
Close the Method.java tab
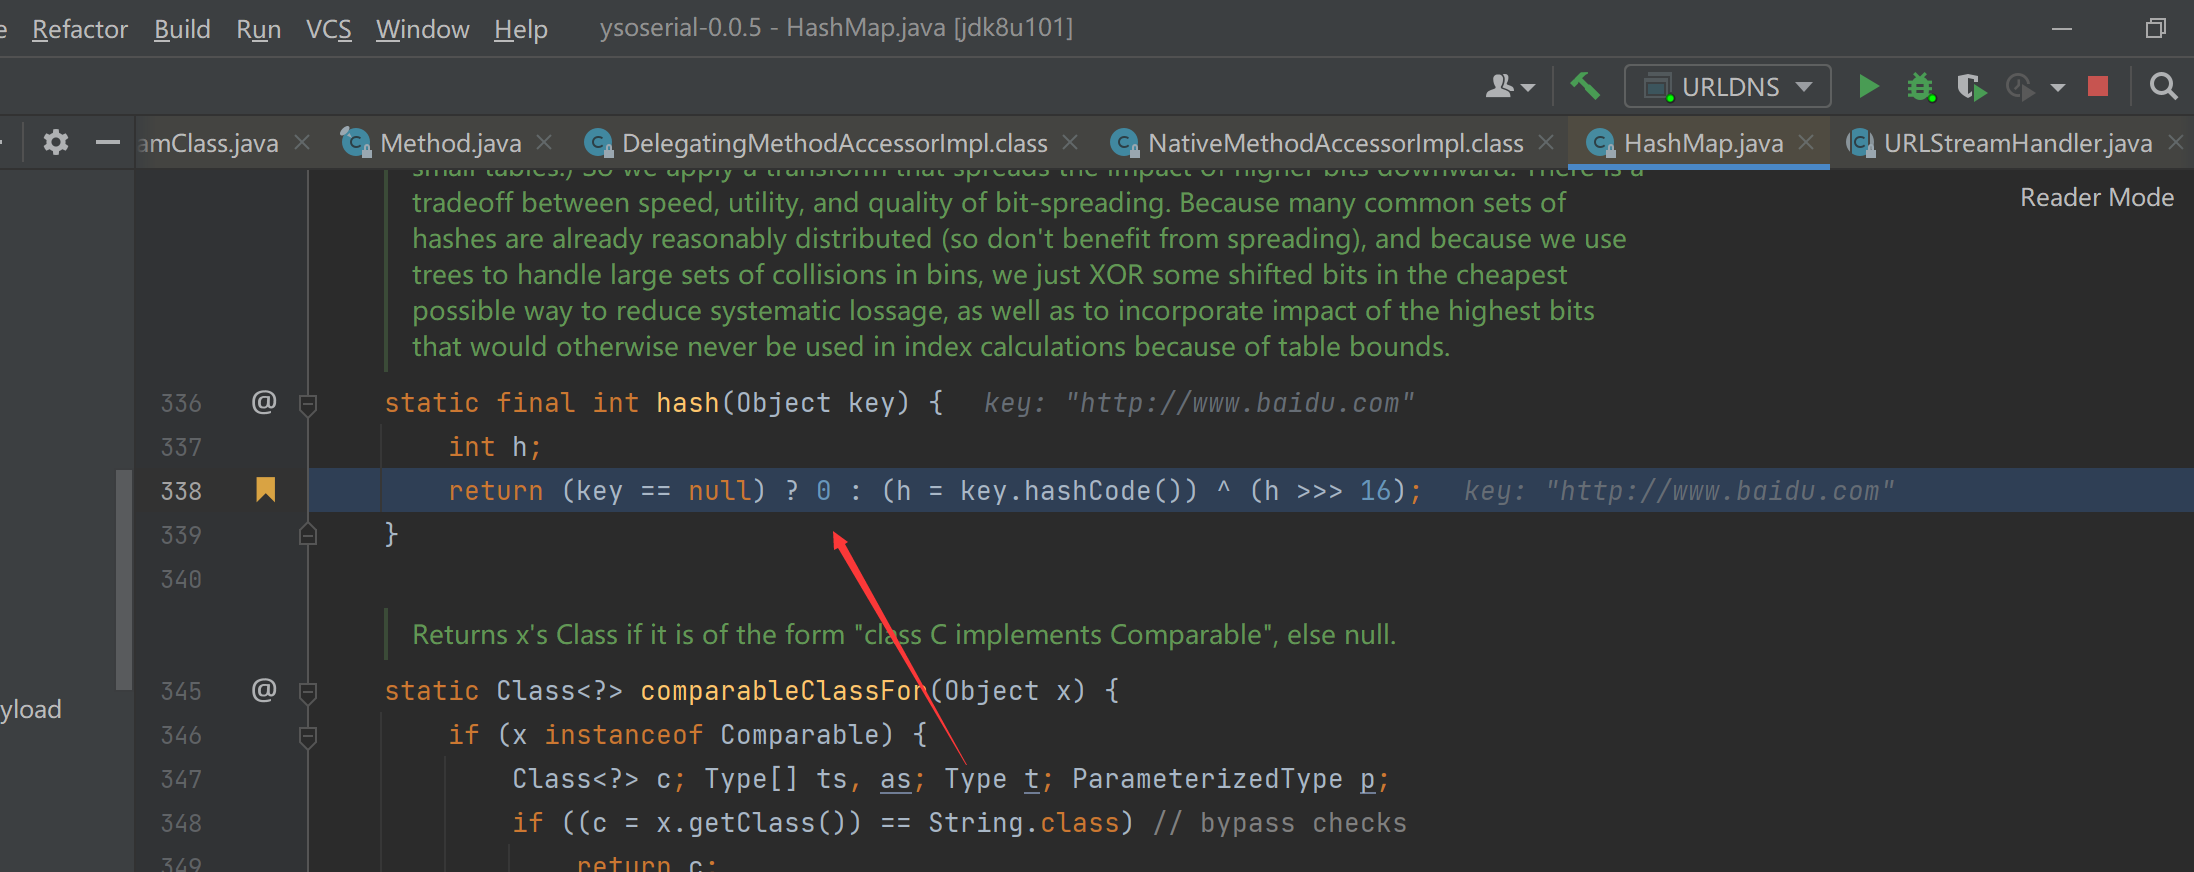tap(545, 143)
